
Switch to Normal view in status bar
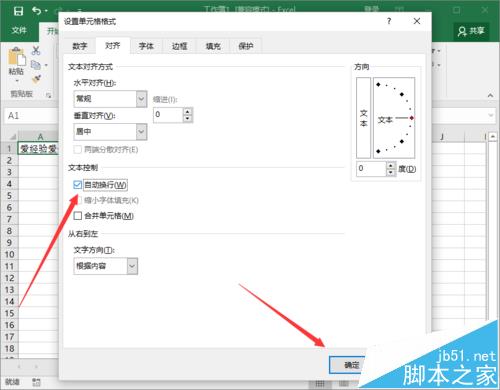pyautogui.click(x=320, y=383)
